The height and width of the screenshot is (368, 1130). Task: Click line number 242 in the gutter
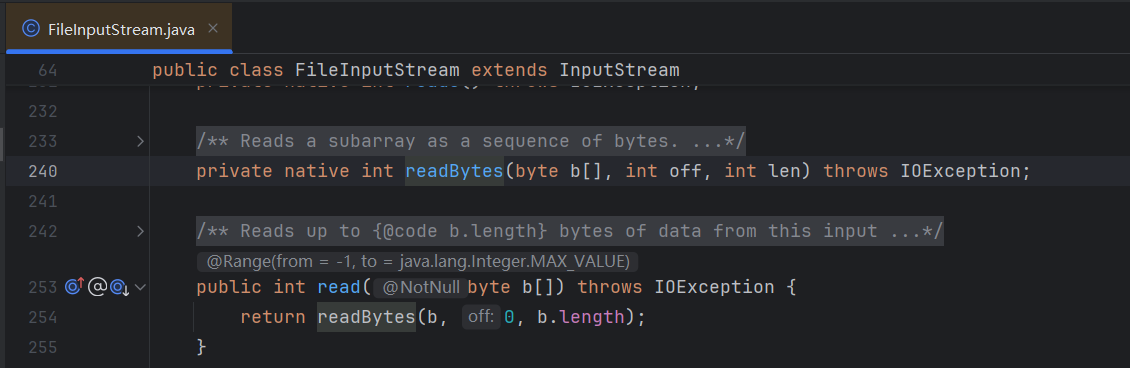tap(43, 232)
